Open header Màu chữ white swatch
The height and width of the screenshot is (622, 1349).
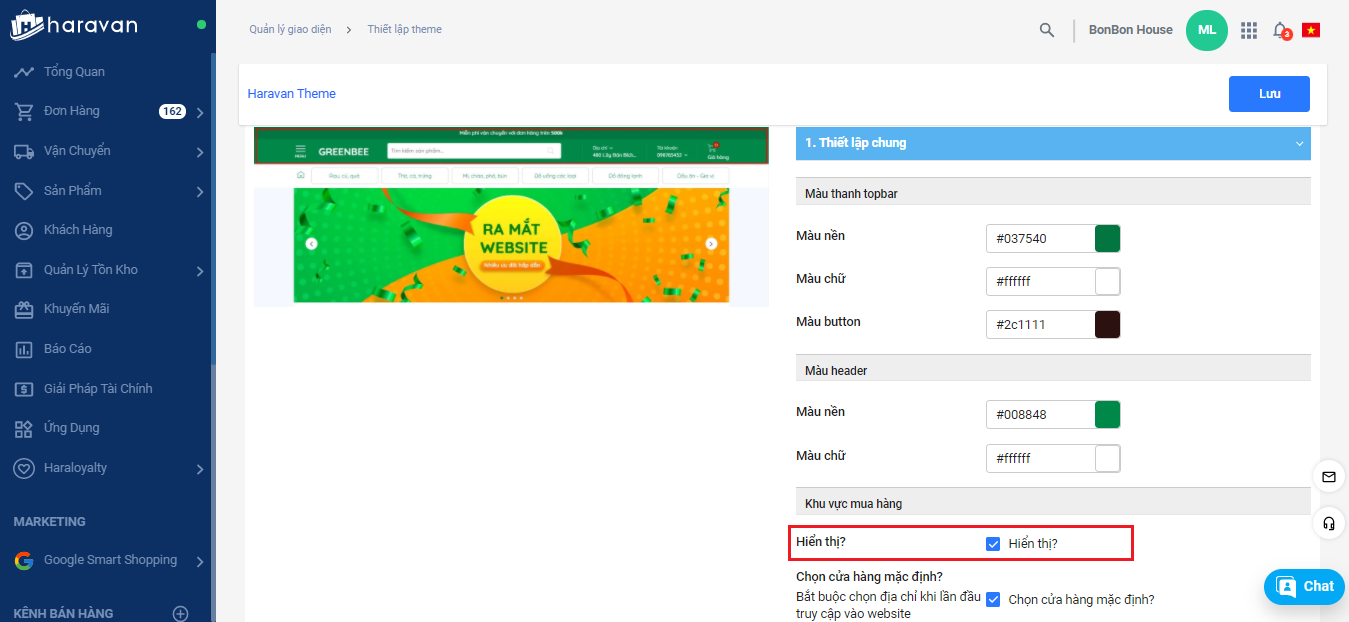(x=1107, y=459)
